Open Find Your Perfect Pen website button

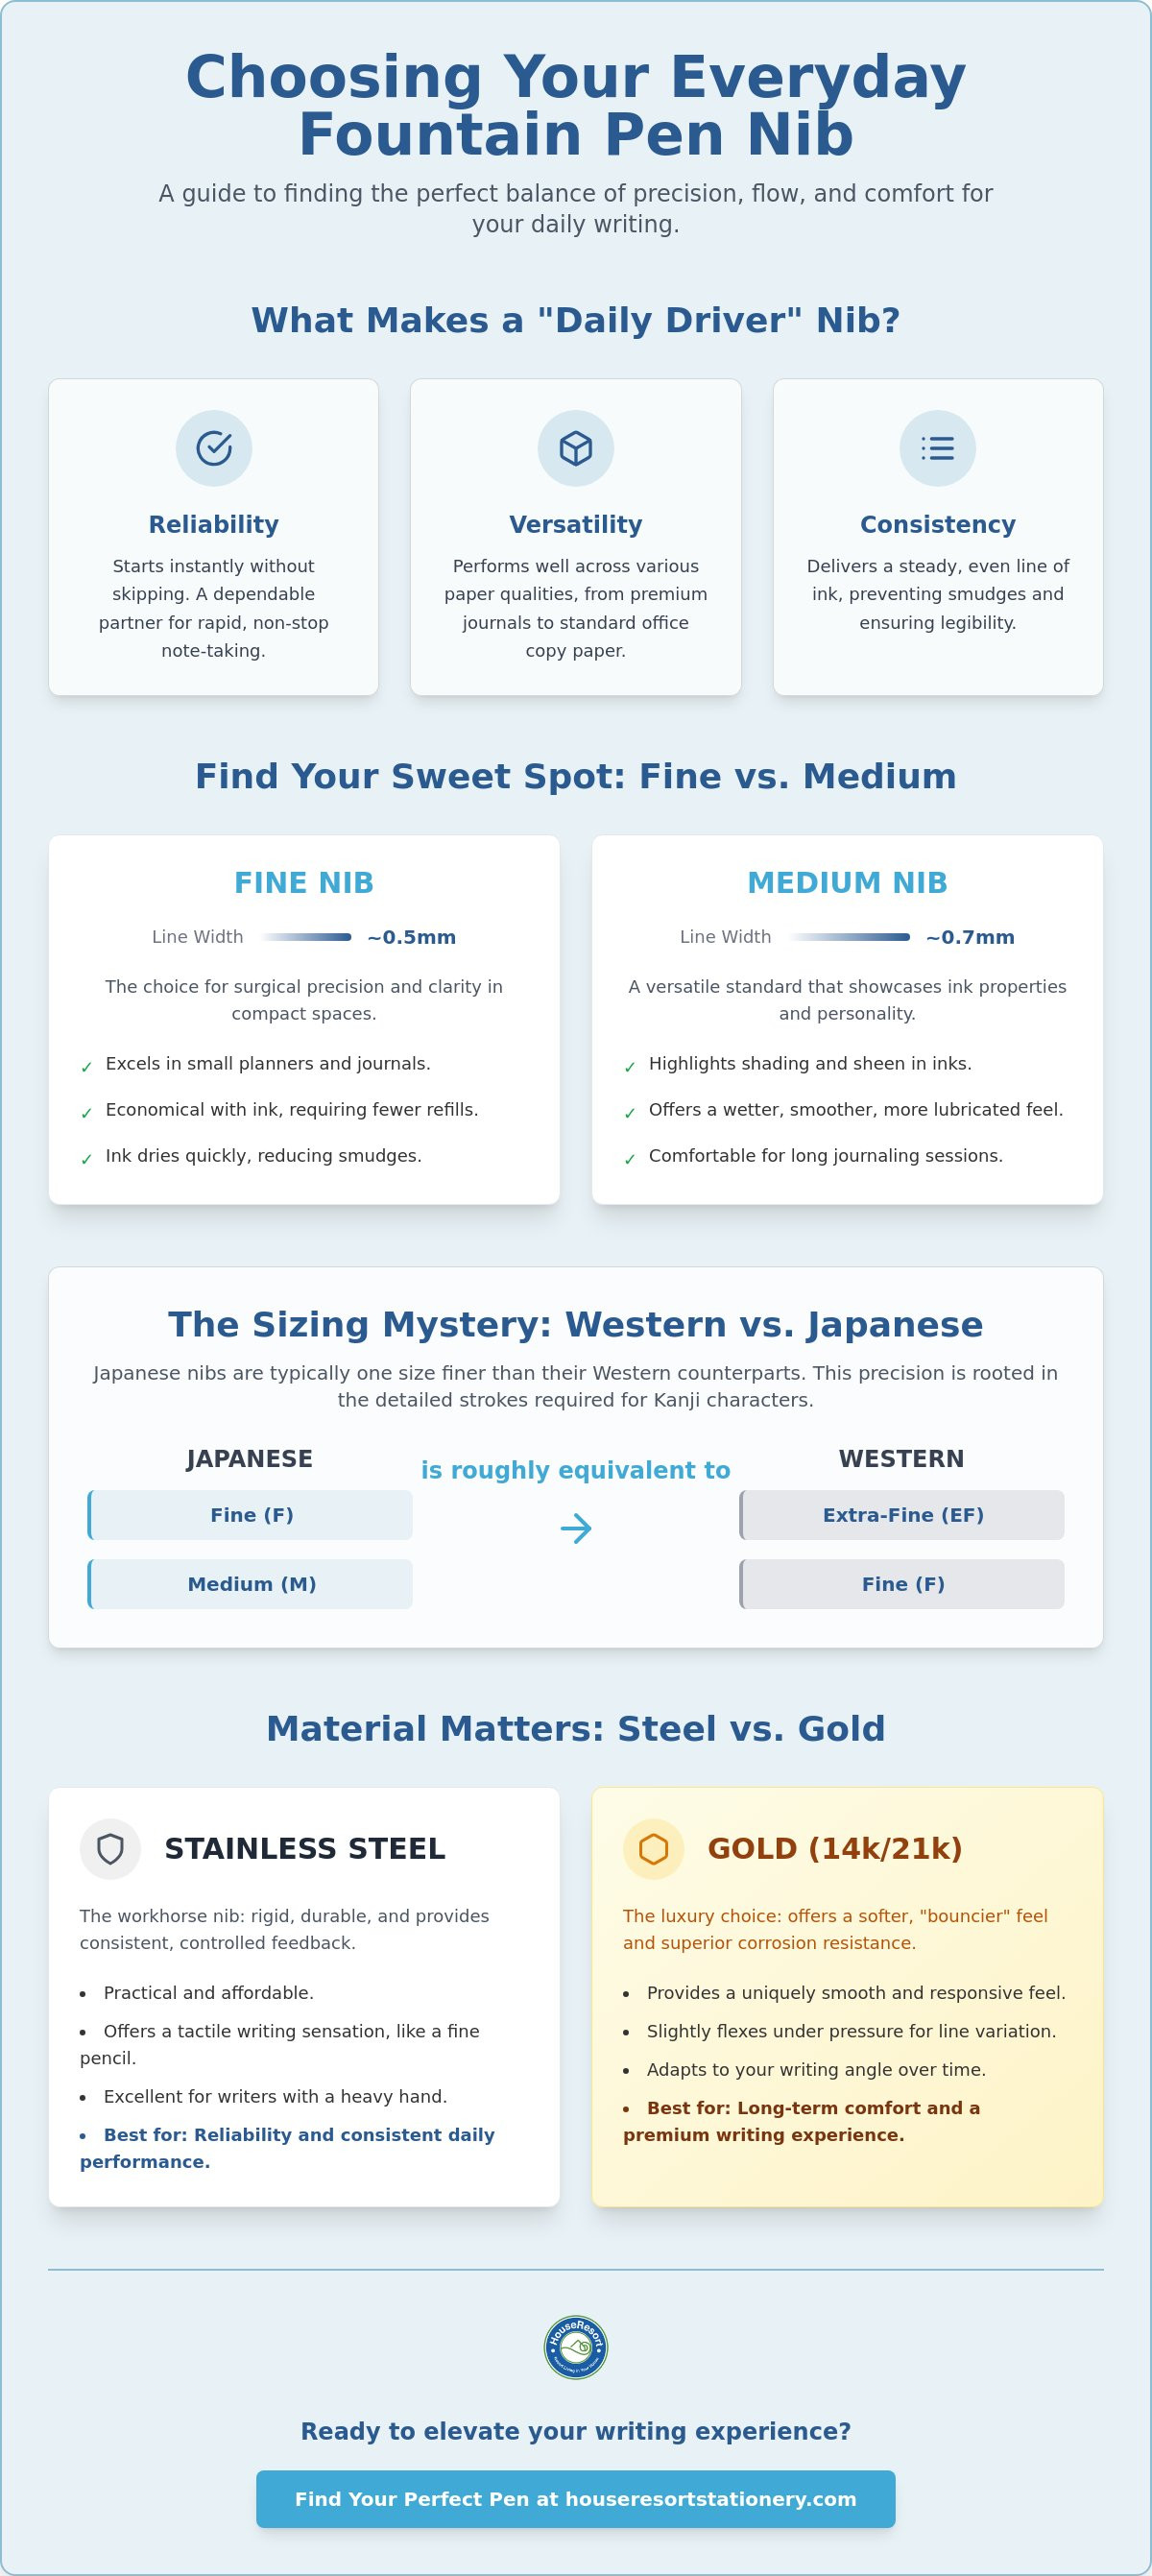pyautogui.click(x=575, y=2499)
